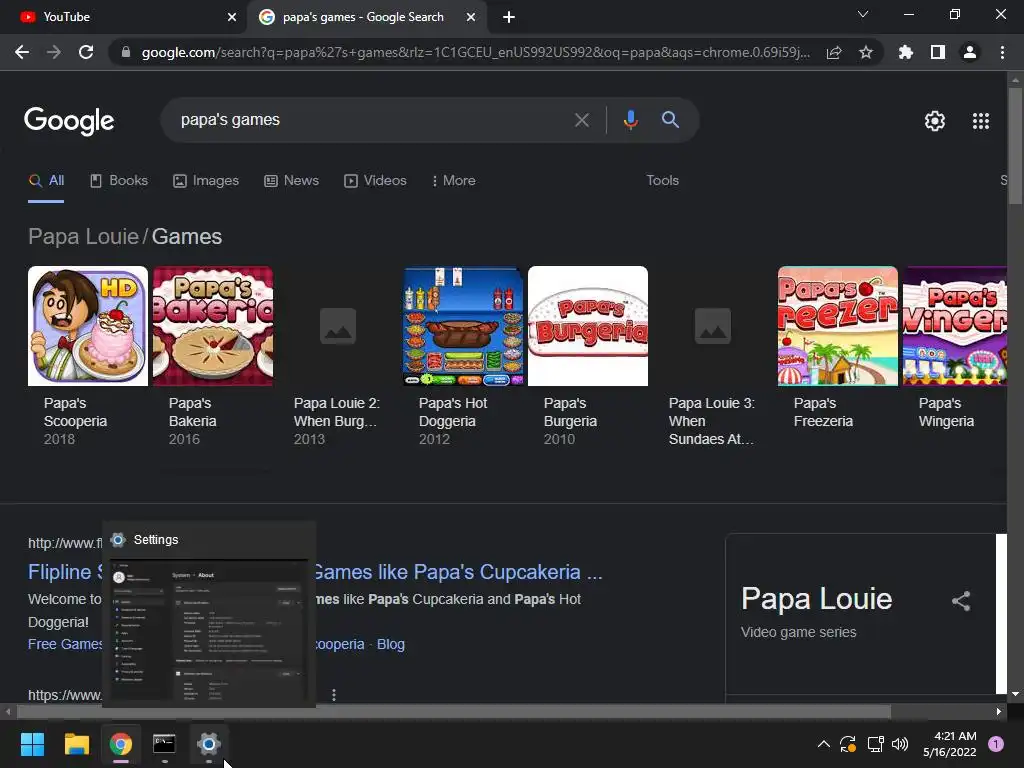The height and width of the screenshot is (768, 1024).
Task: Share the Papa Louie knowledge panel
Action: click(x=961, y=601)
